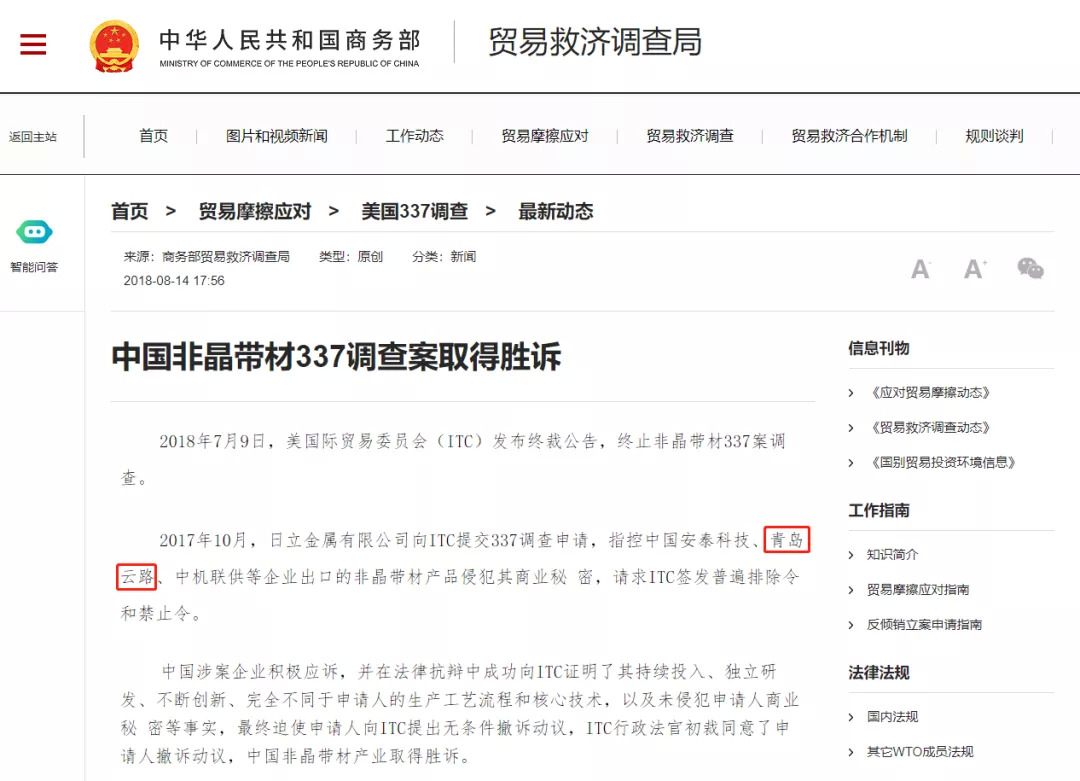This screenshot has height=781, width=1080.
Task: Click chevron beside 知识简介
Action: [851, 555]
